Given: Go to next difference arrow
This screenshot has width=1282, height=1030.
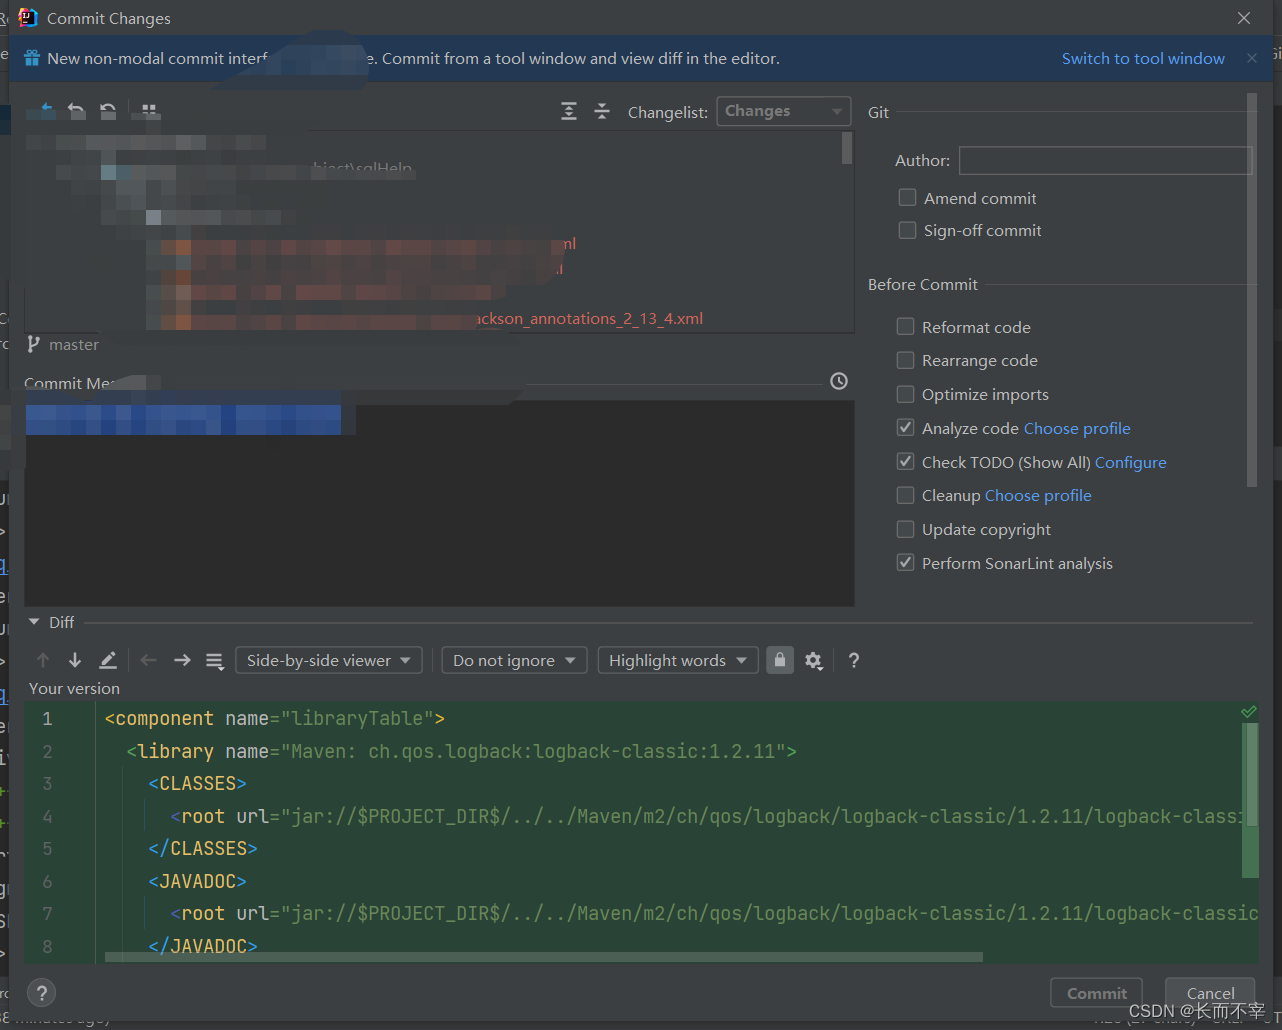Looking at the screenshot, I should click(x=75, y=660).
